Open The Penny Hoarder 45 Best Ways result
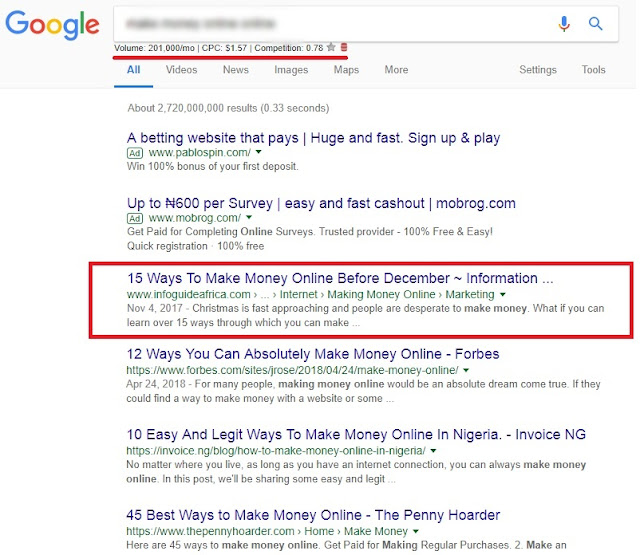Image resolution: width=640 pixels, height=555 pixels. pyautogui.click(x=313, y=515)
